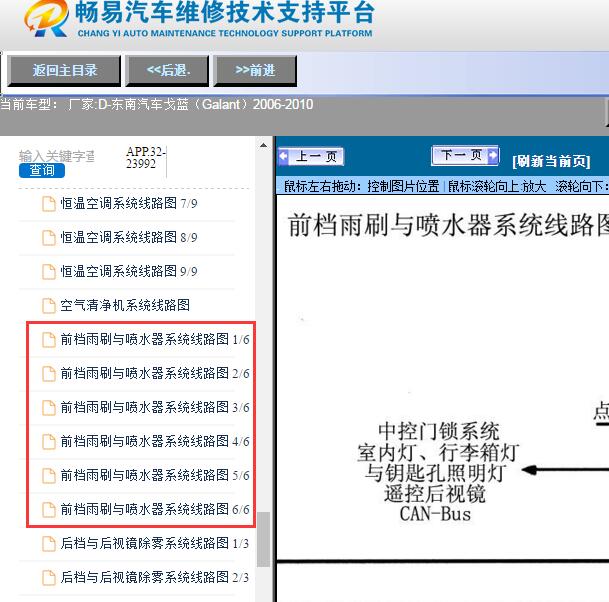This screenshot has height=602, width=609.
Task: Select 前档雨刷与喷水器系统线路图 4/6
Action: coord(155,441)
